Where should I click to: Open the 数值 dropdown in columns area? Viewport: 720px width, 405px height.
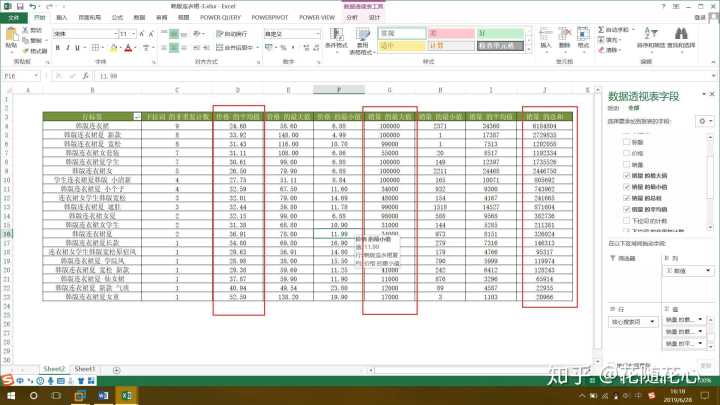coord(708,270)
